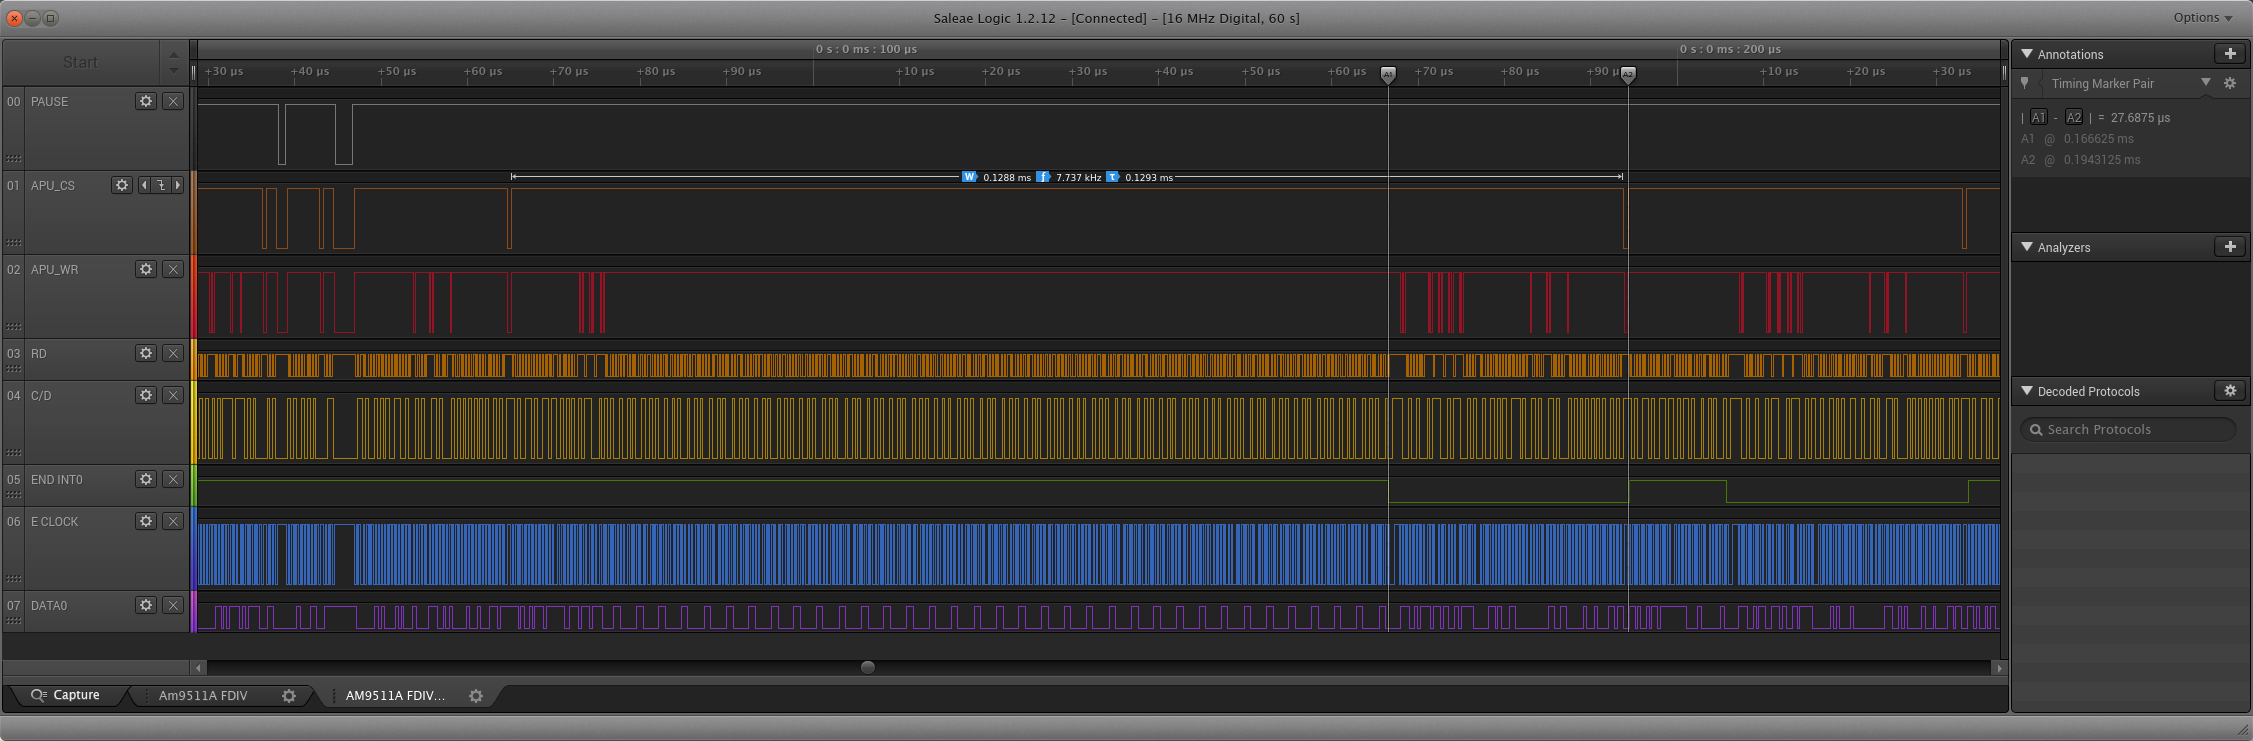Switch to the Am9511A FDIV tab
The height and width of the screenshot is (741, 2253).
coord(203,696)
